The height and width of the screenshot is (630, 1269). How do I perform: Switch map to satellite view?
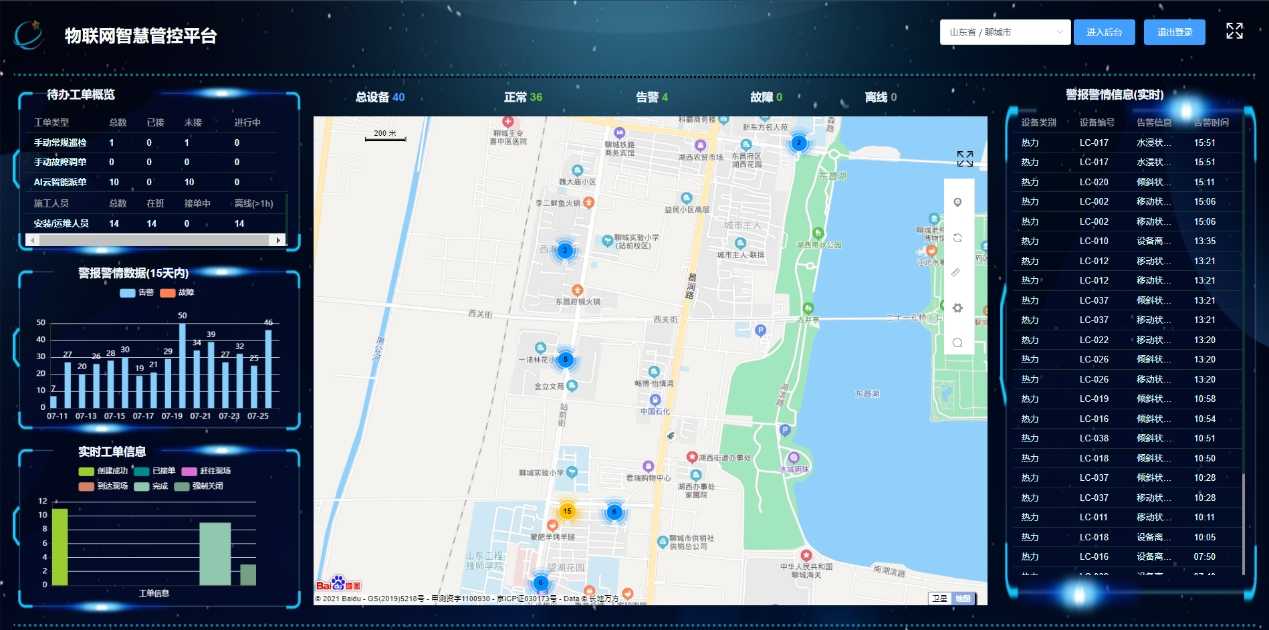(x=939, y=598)
